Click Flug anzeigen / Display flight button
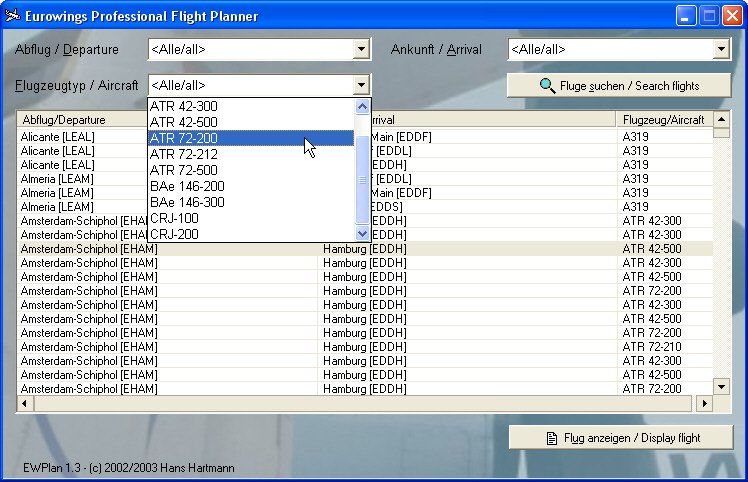Screen dimensions: 748x482 pos(621,438)
